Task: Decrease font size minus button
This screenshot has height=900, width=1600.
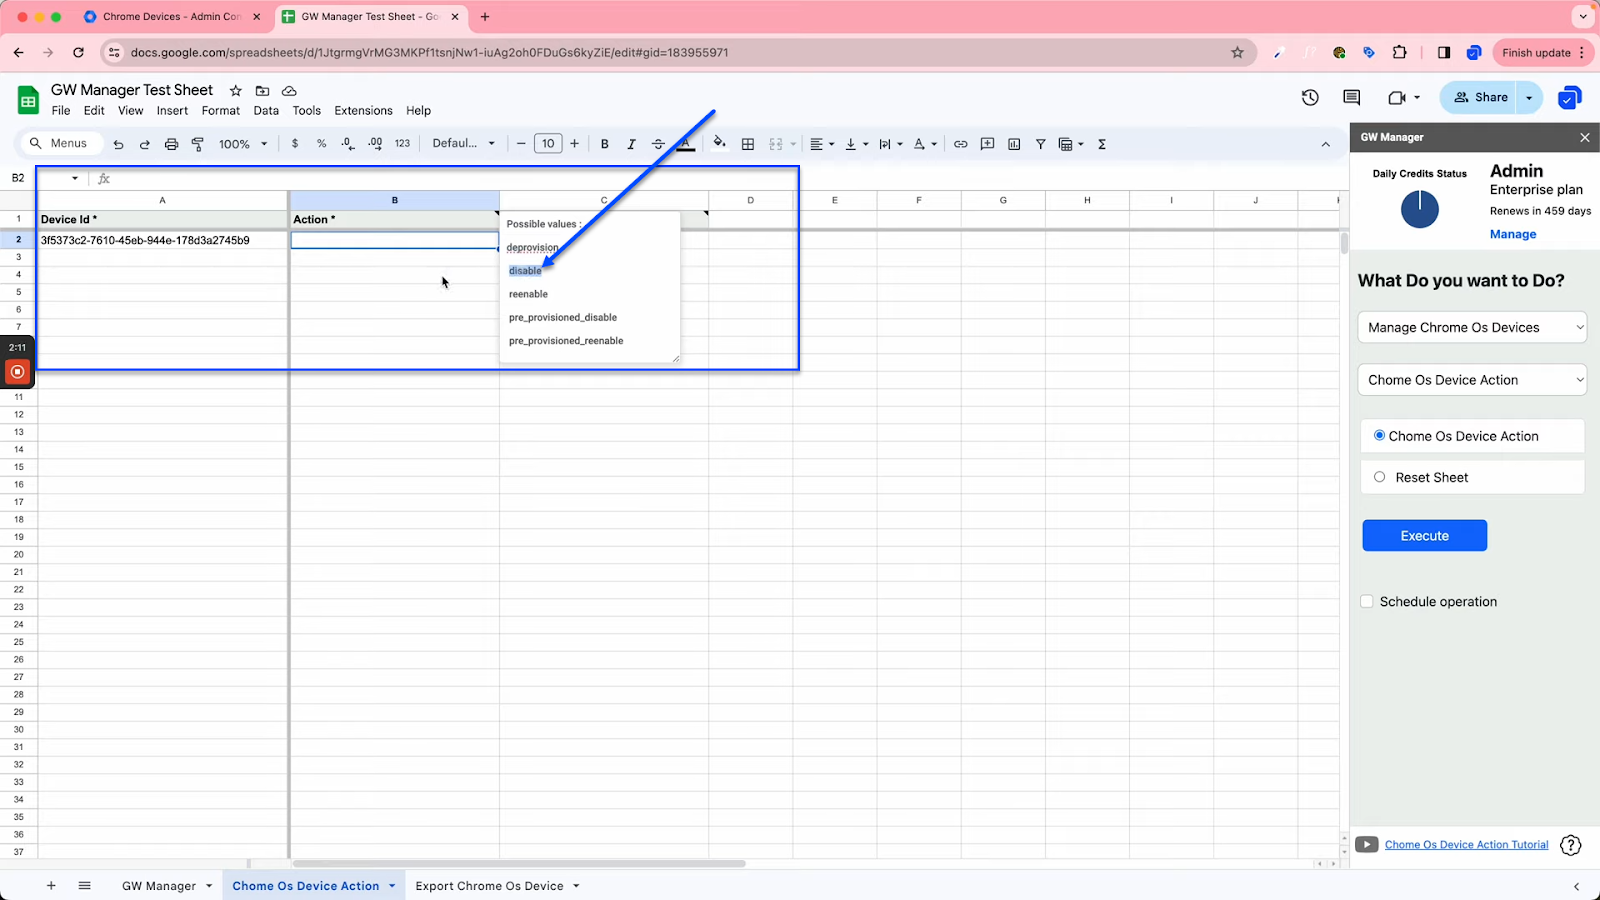Action: pyautogui.click(x=521, y=144)
